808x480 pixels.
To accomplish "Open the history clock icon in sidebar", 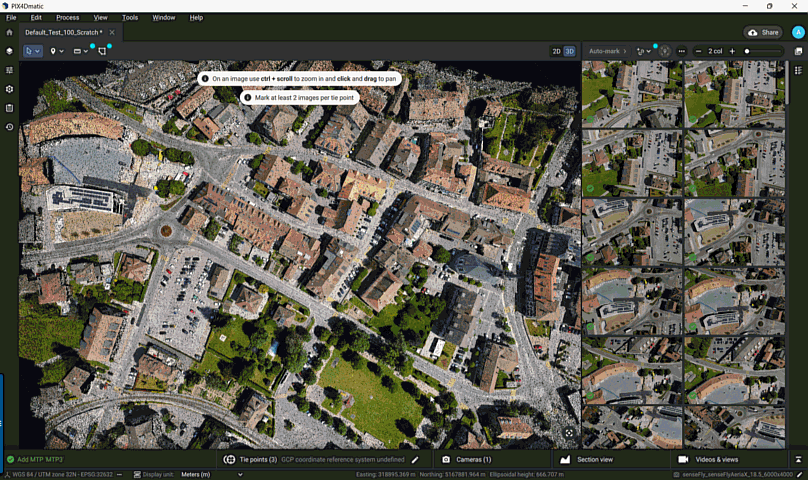I will coord(9,127).
